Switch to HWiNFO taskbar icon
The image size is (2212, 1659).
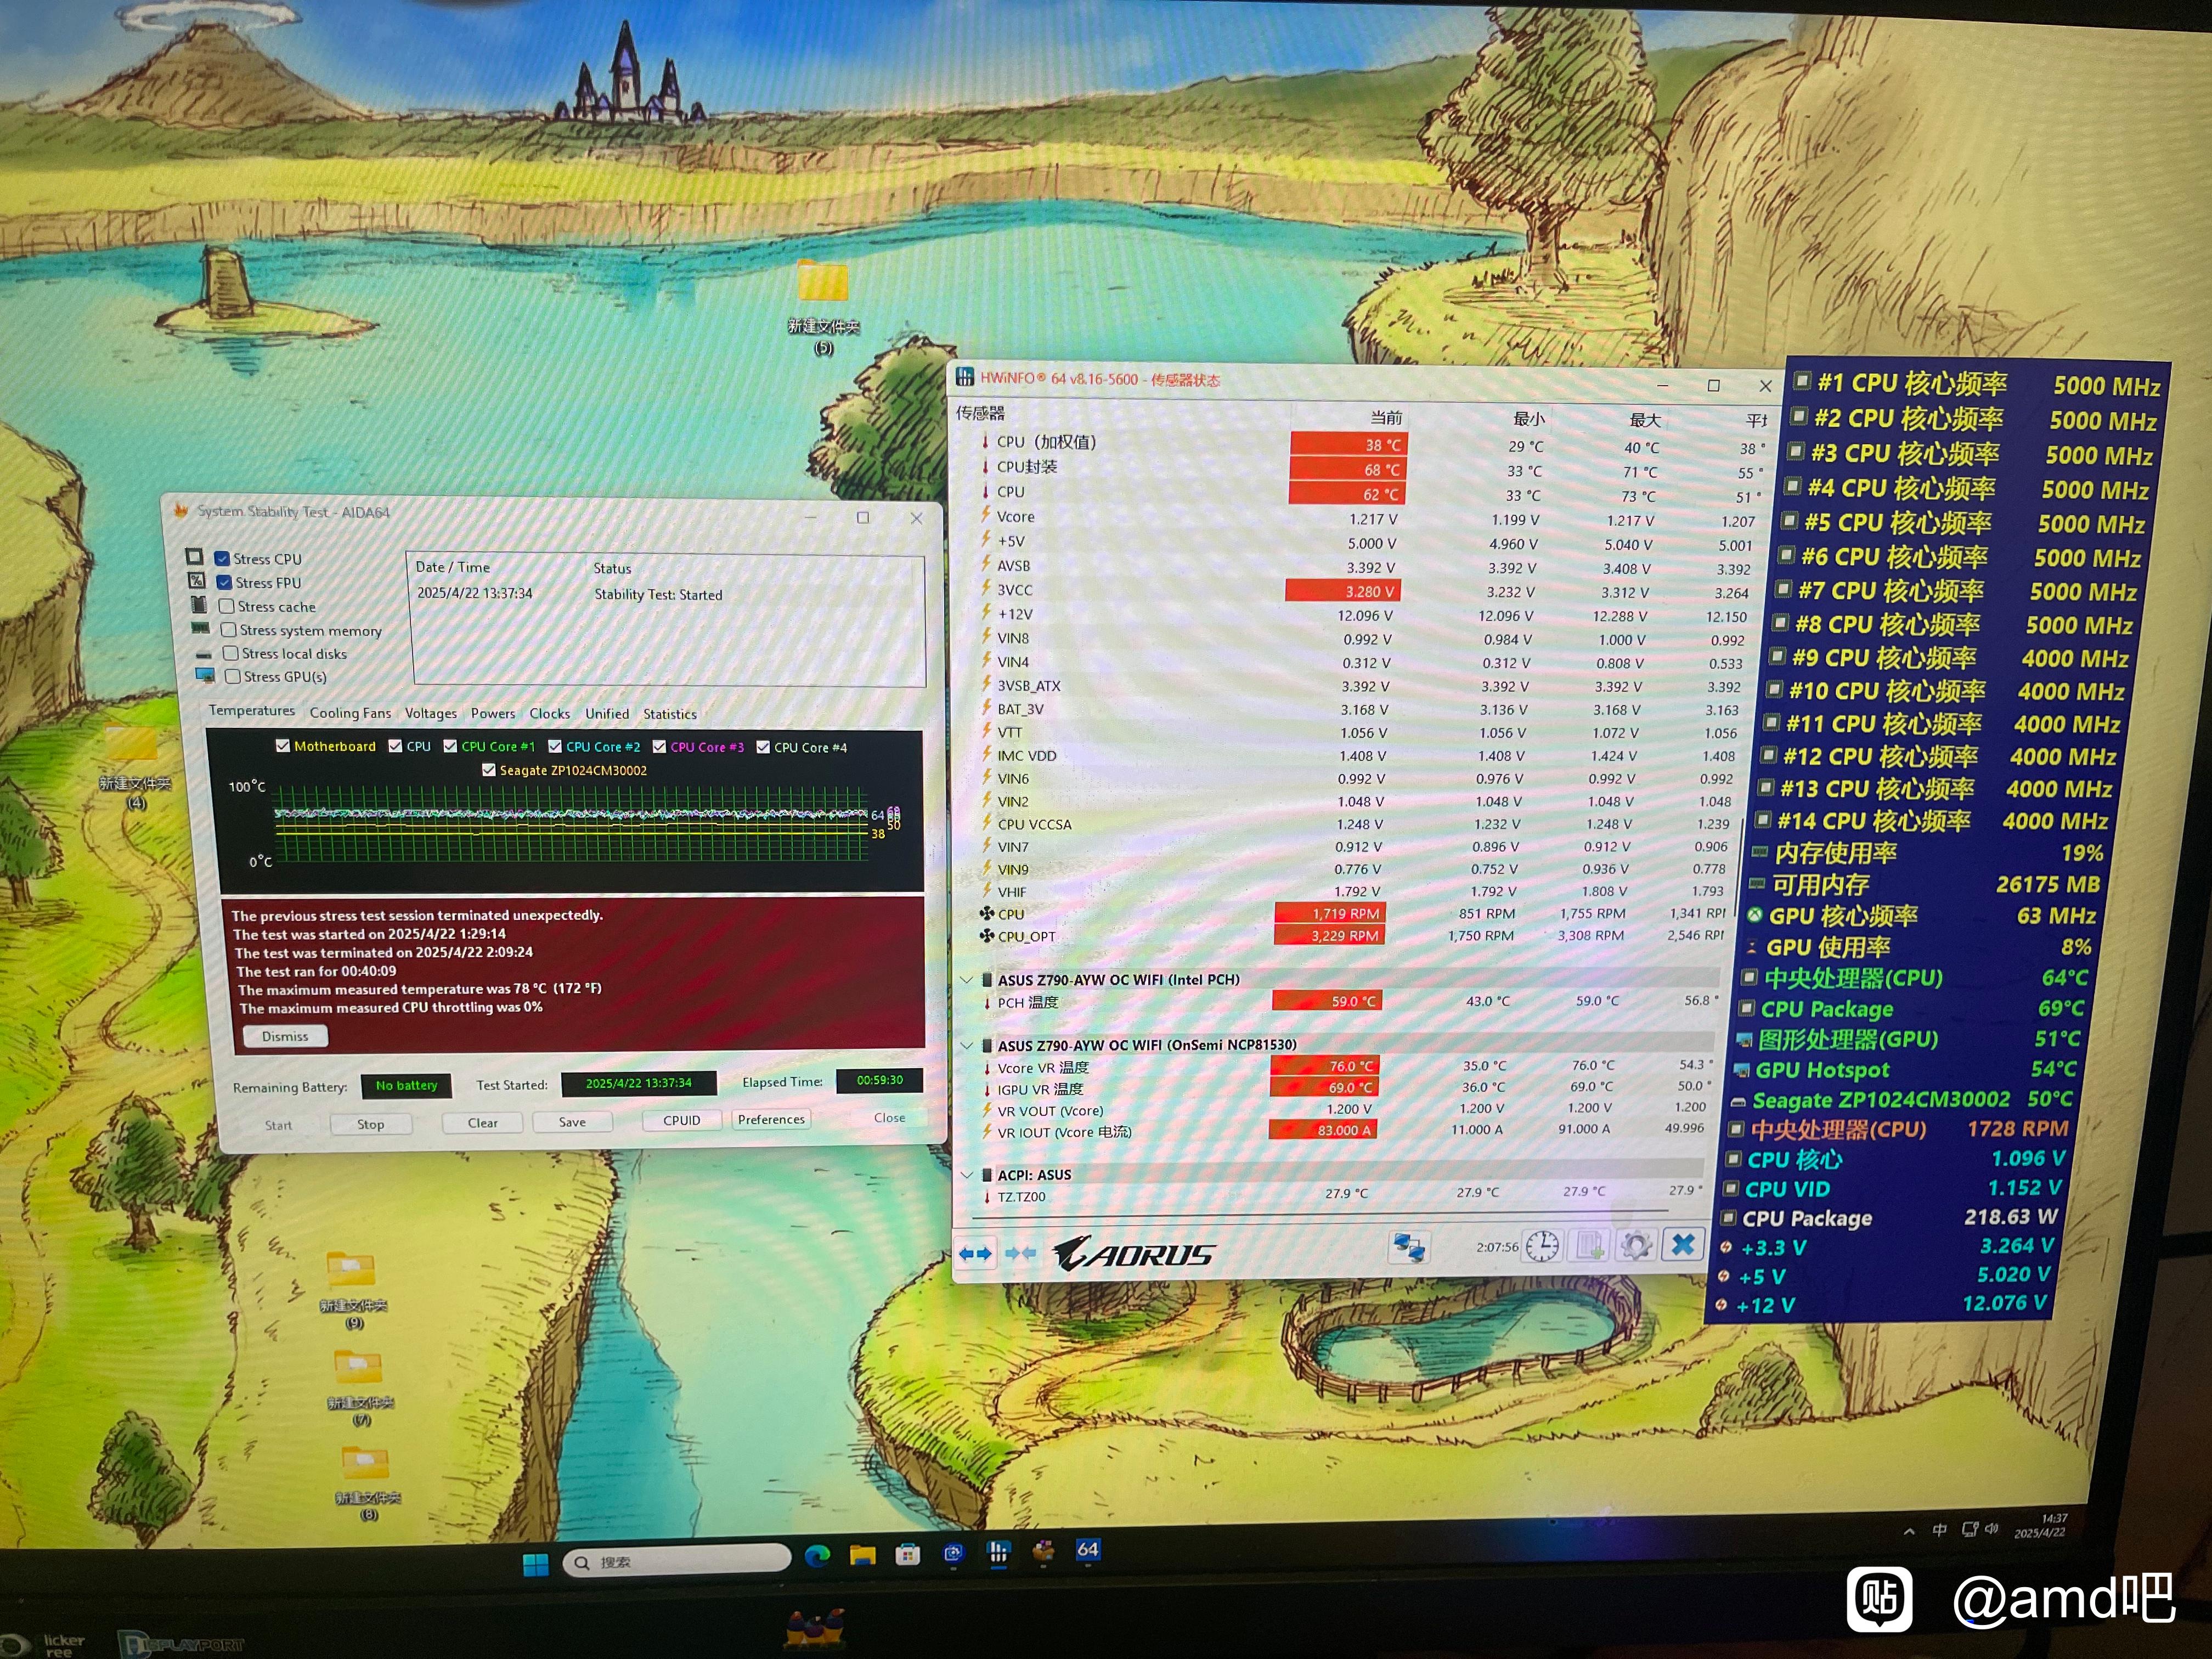tap(997, 1552)
